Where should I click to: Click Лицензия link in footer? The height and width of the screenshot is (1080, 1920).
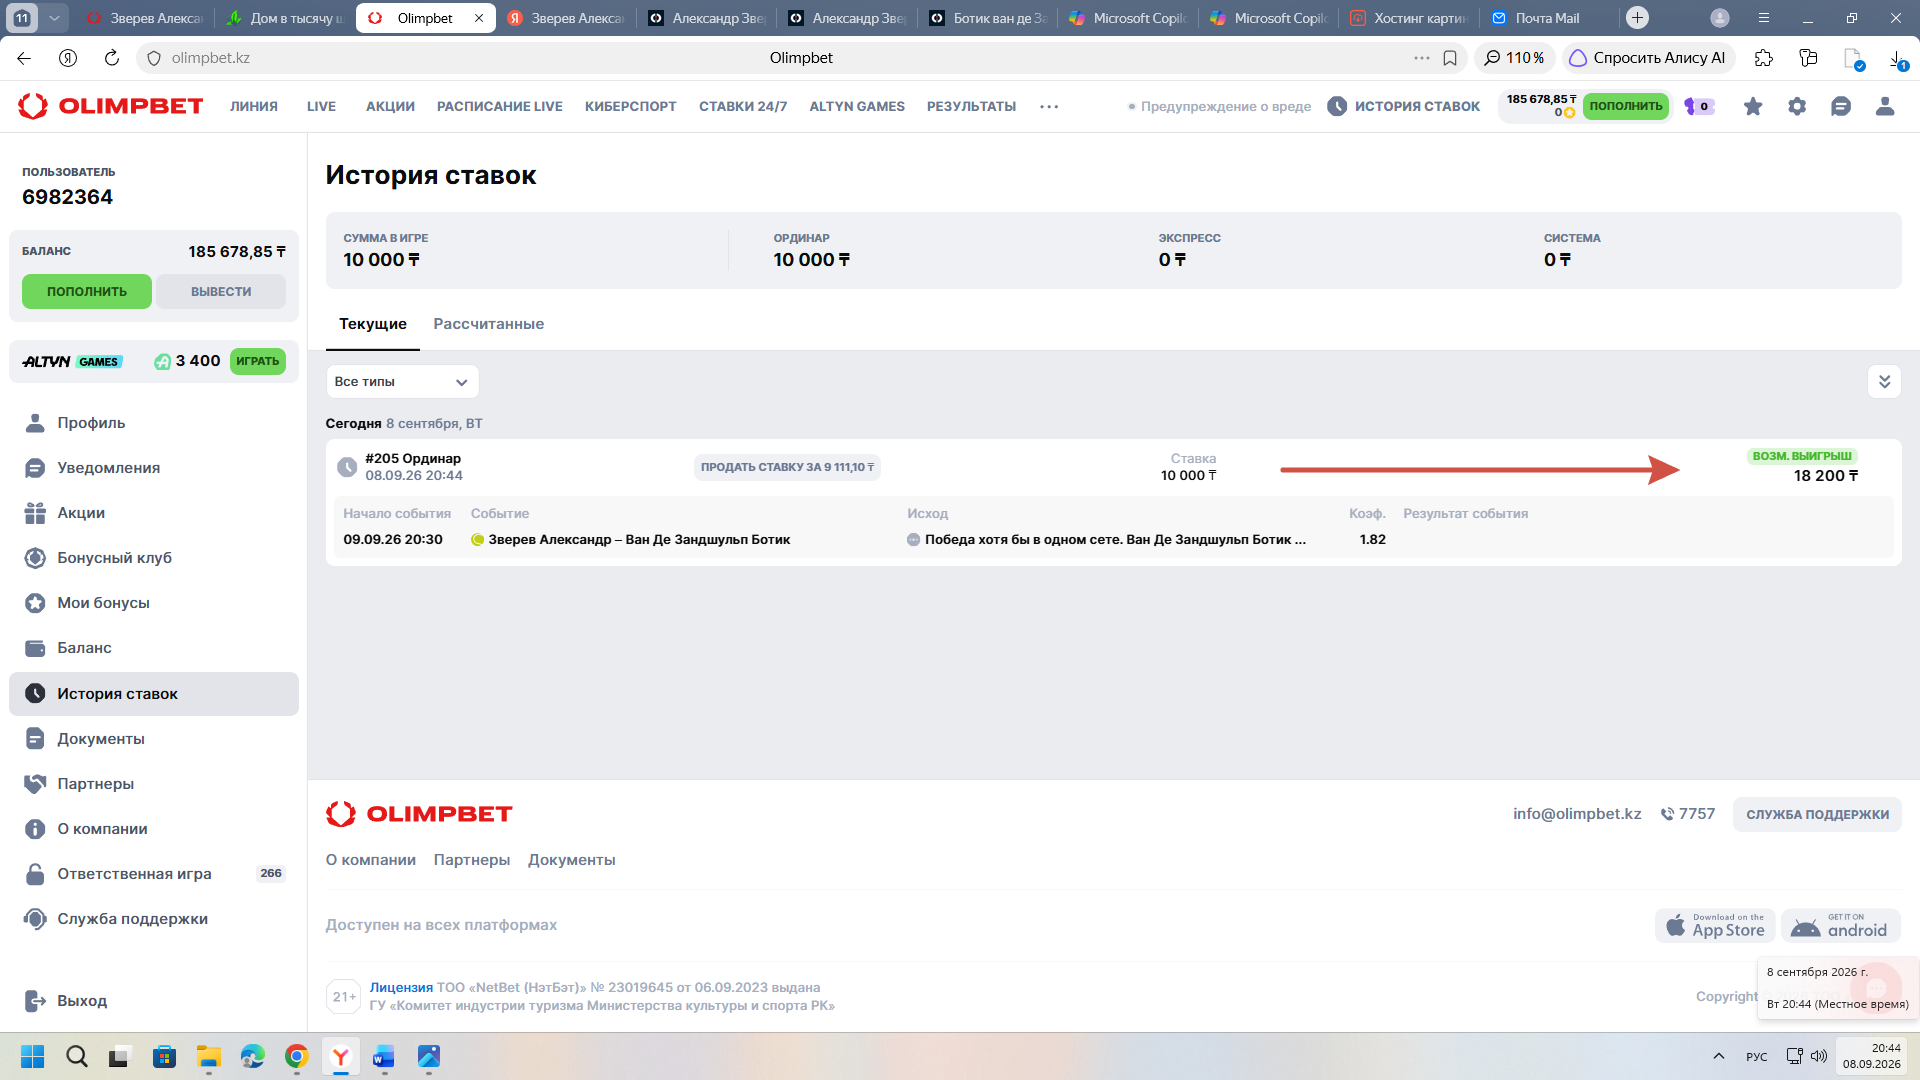pos(401,987)
